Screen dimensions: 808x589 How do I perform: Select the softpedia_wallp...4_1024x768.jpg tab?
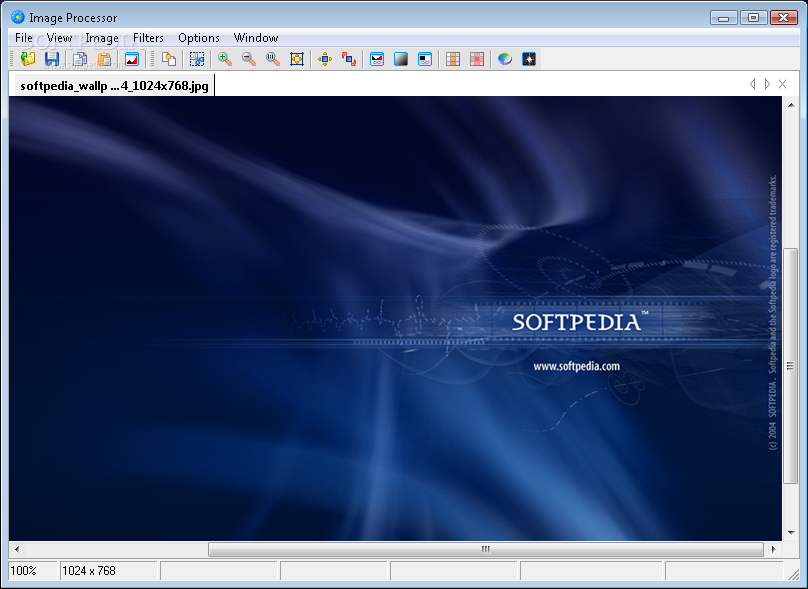[114, 86]
